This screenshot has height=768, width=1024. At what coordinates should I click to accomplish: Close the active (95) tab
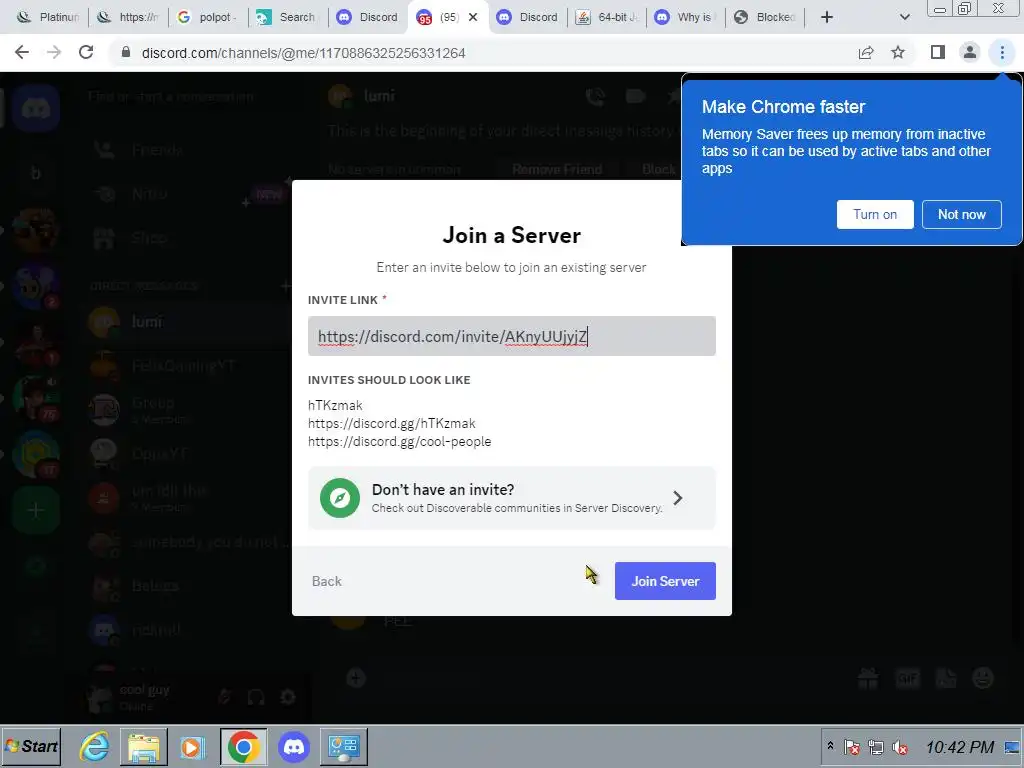click(473, 17)
